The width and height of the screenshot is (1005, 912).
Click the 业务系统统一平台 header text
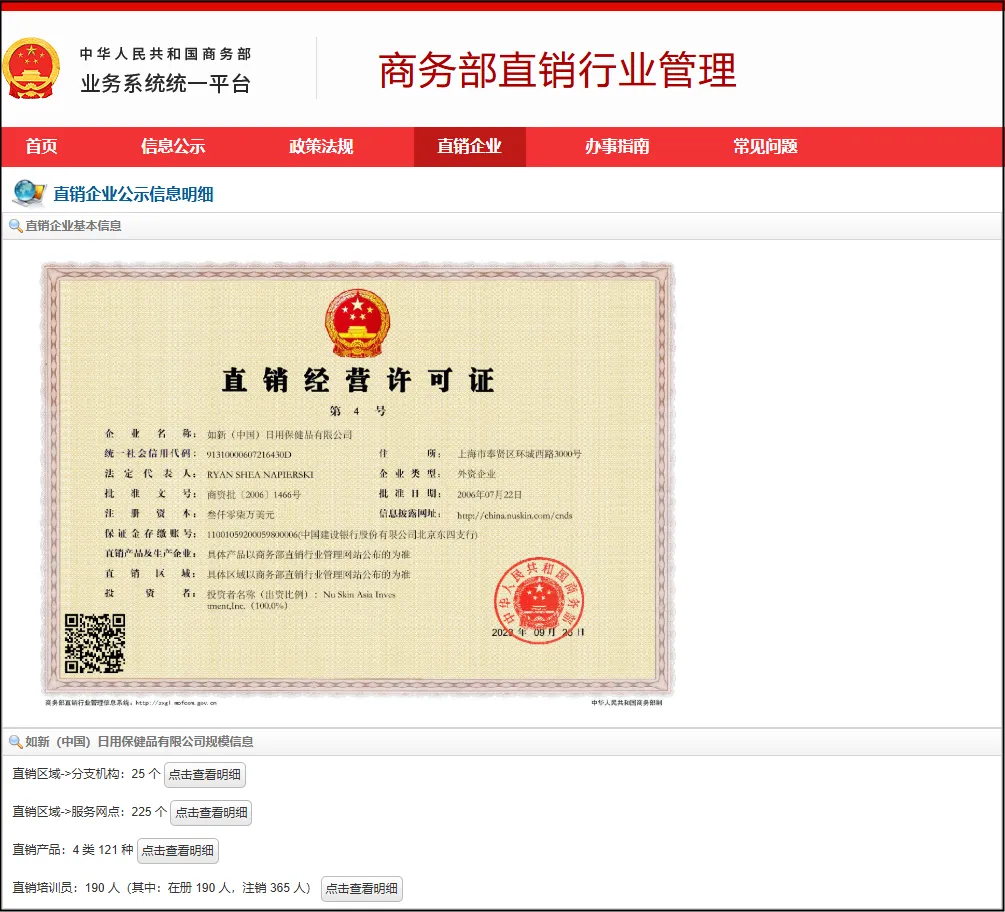coord(165,83)
